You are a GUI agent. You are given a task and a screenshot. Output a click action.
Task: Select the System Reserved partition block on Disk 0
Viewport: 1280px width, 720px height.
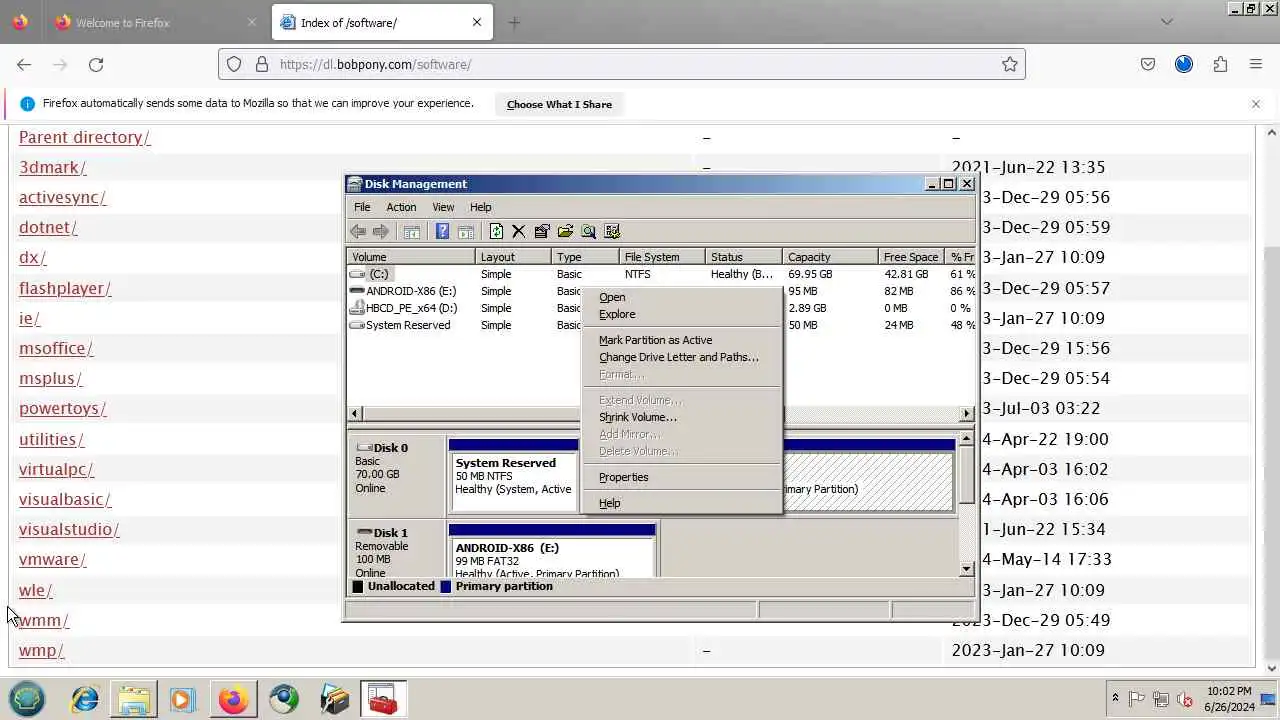(x=513, y=482)
